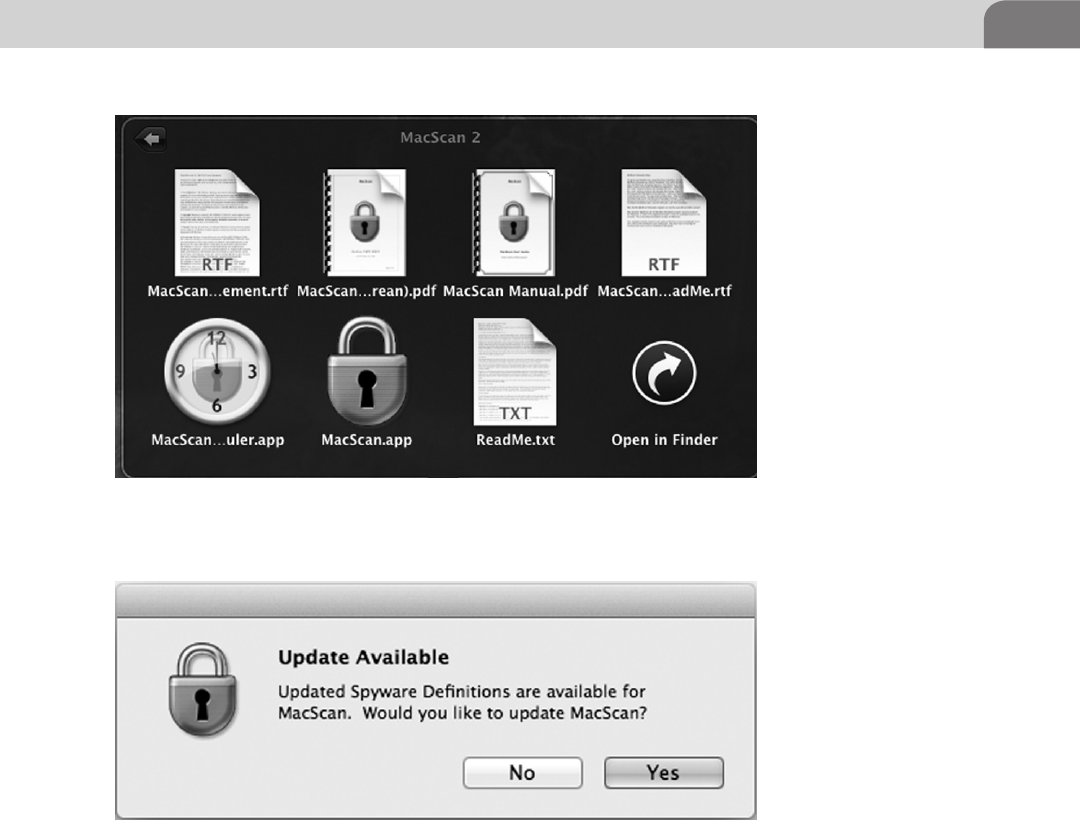Launch the MacScan...uler.app clock icon
The image size is (1080, 820).
point(217,371)
